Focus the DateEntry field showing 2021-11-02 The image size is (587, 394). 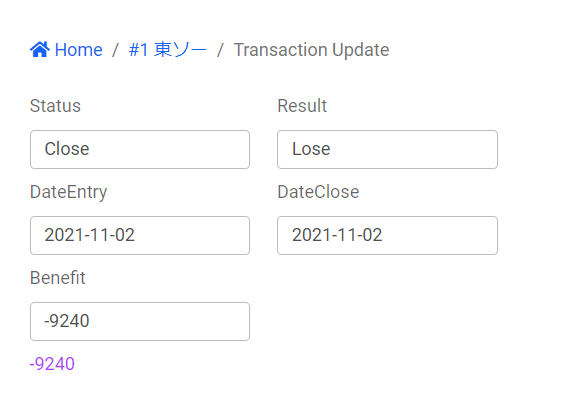pos(140,236)
